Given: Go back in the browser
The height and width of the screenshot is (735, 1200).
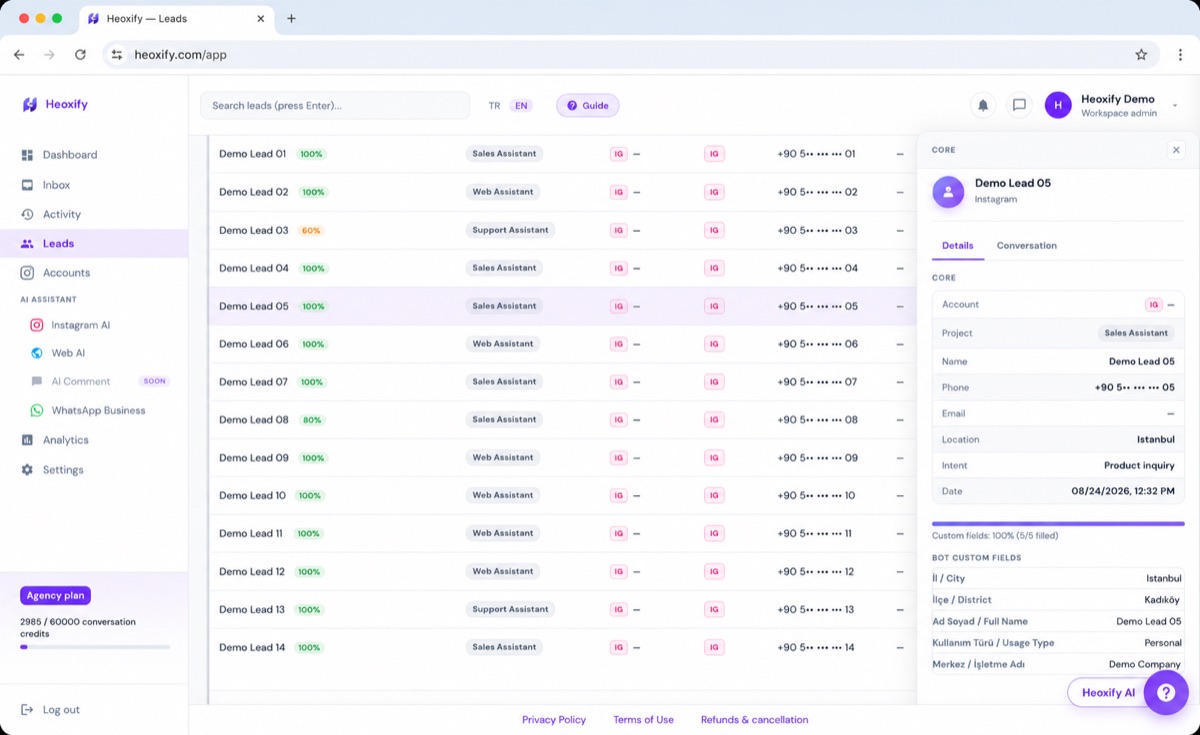Looking at the screenshot, I should [19, 54].
